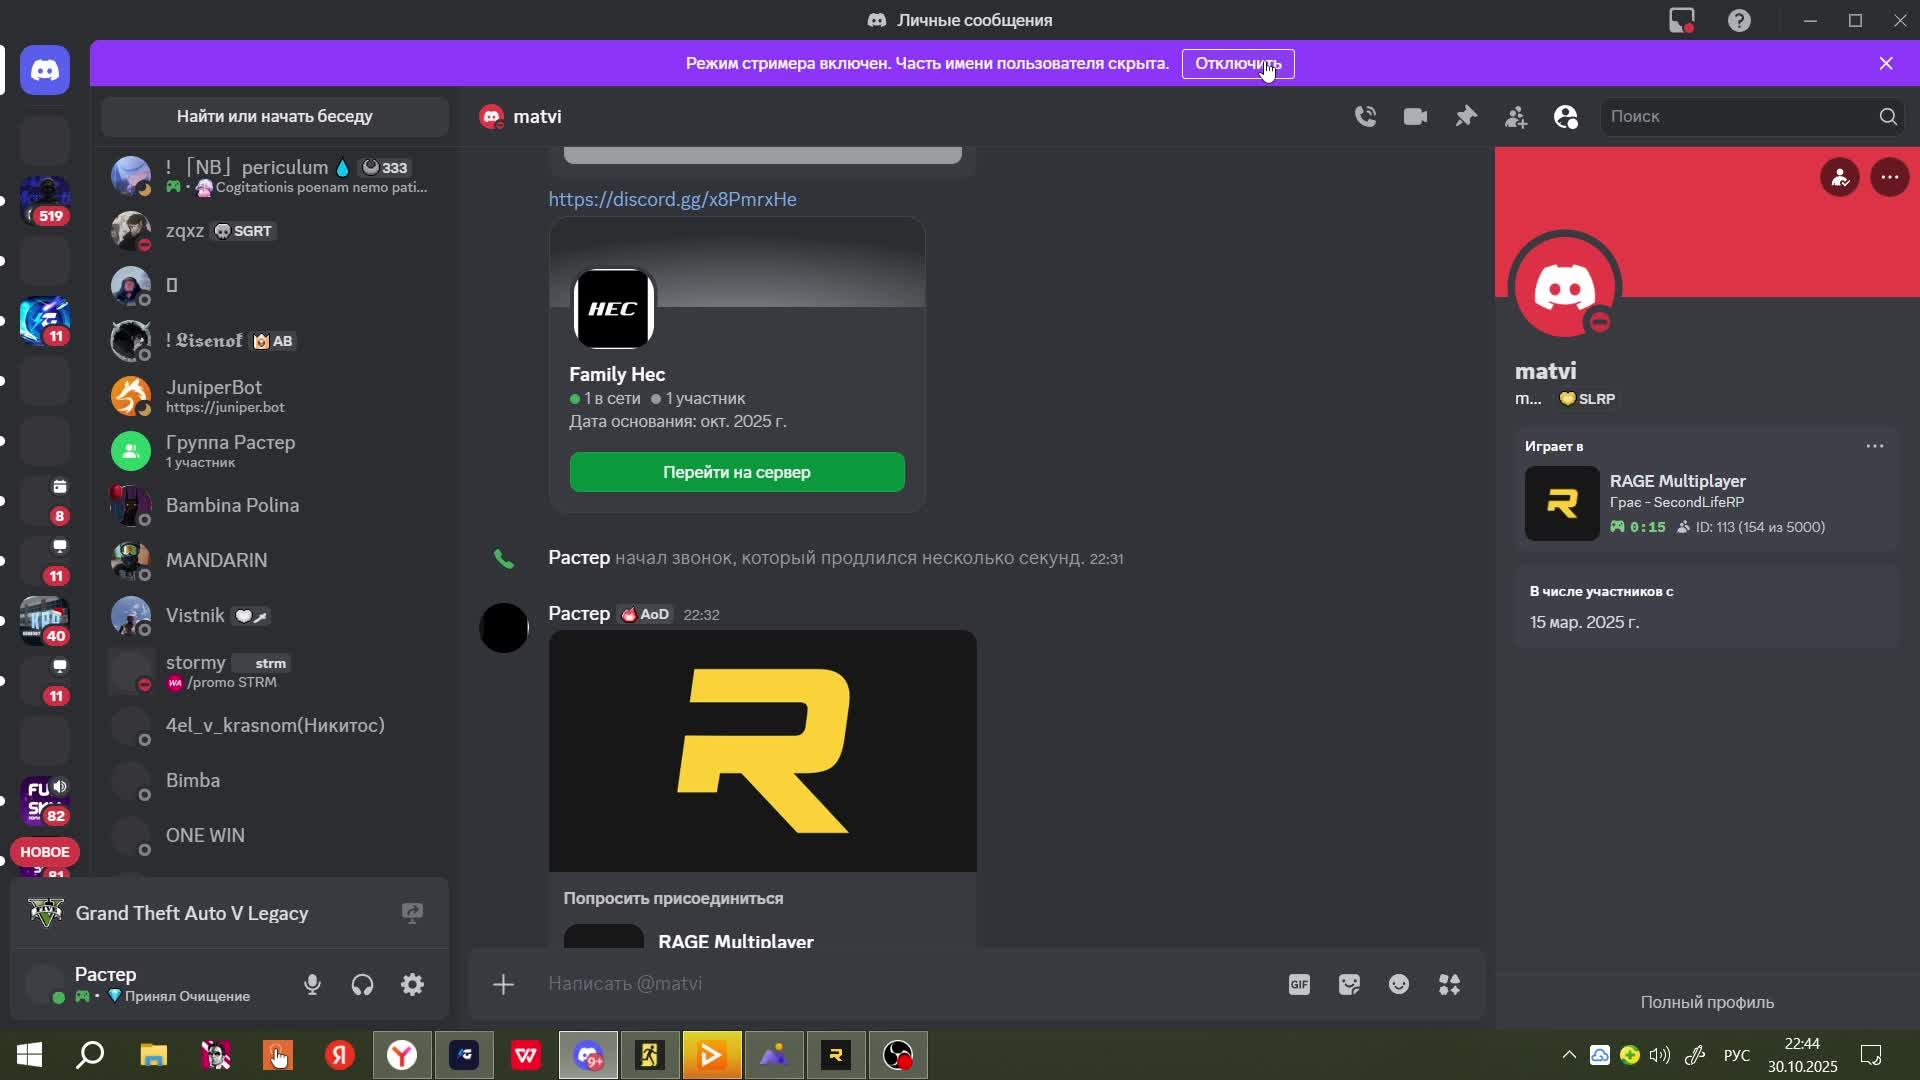Add friends to the DM
This screenshot has height=1080, width=1920.
1516,117
